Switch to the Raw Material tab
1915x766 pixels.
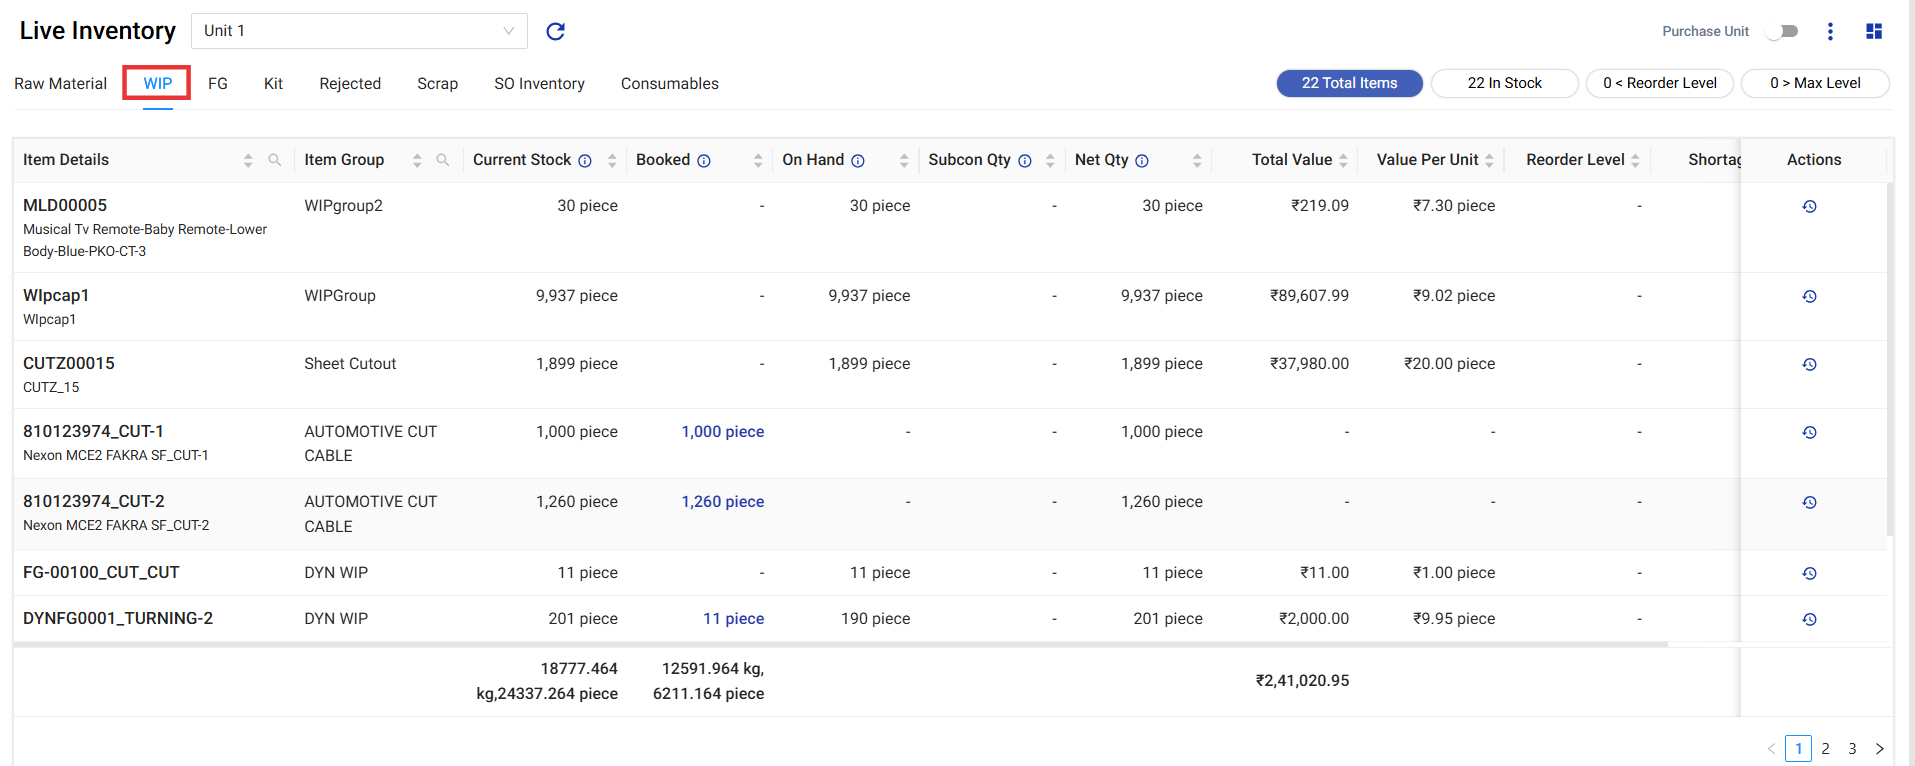click(61, 84)
